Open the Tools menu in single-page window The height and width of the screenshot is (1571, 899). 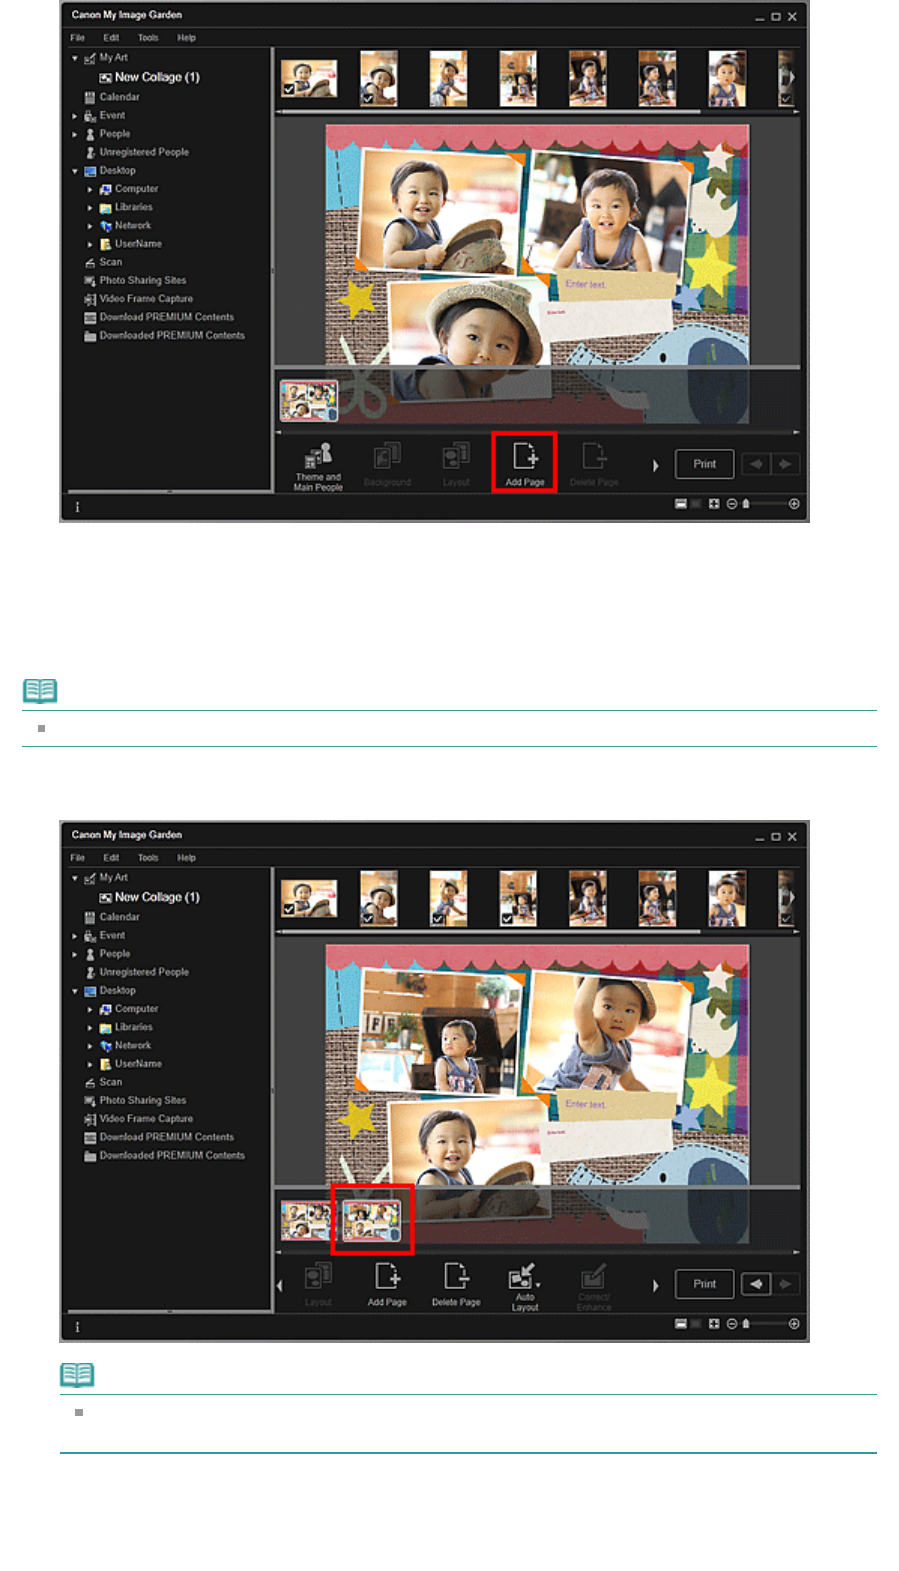148,38
